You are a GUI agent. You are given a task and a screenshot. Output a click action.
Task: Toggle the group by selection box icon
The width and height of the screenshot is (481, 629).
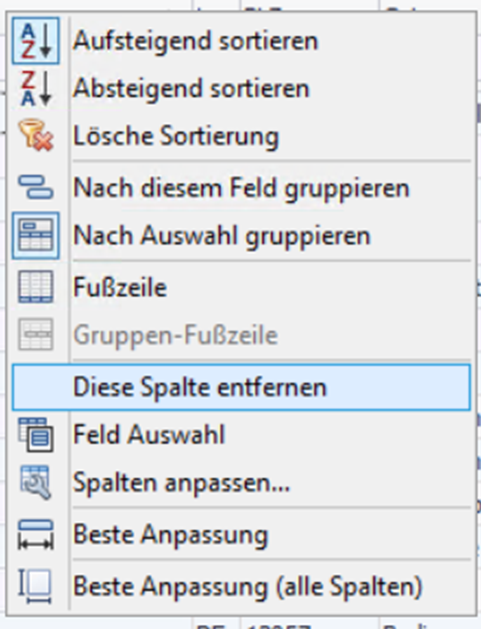pyautogui.click(x=36, y=235)
